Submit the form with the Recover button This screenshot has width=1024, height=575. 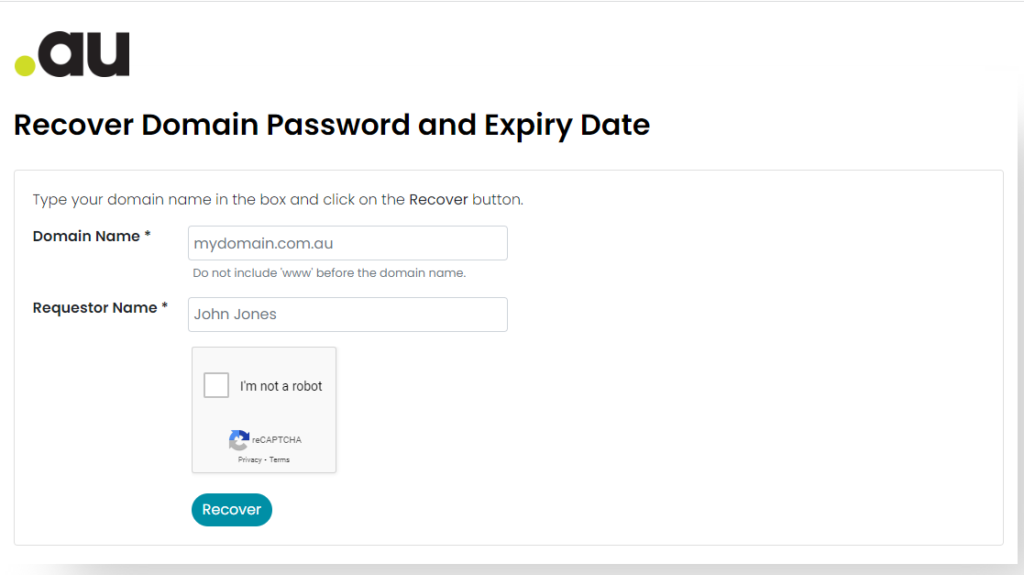click(231, 510)
